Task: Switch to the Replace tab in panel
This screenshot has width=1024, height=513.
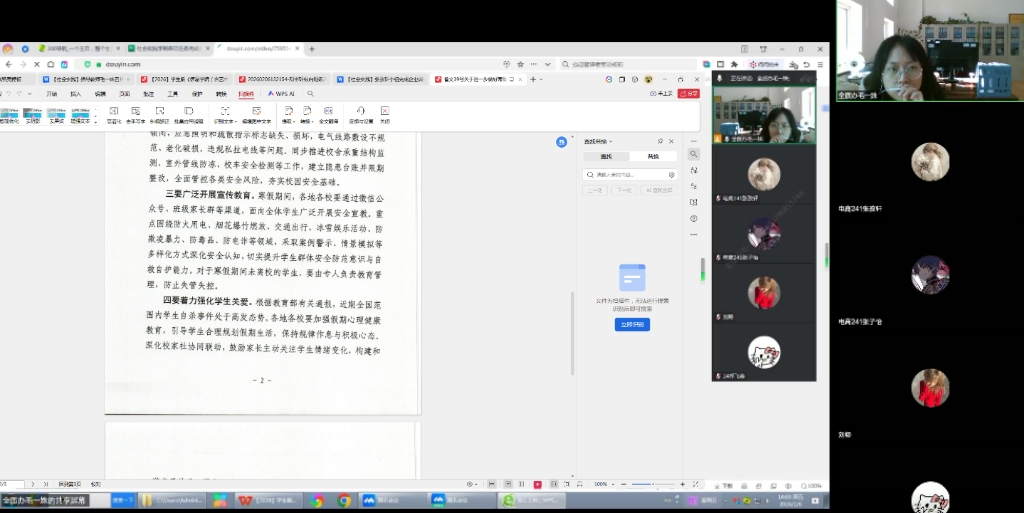Action: tap(653, 157)
